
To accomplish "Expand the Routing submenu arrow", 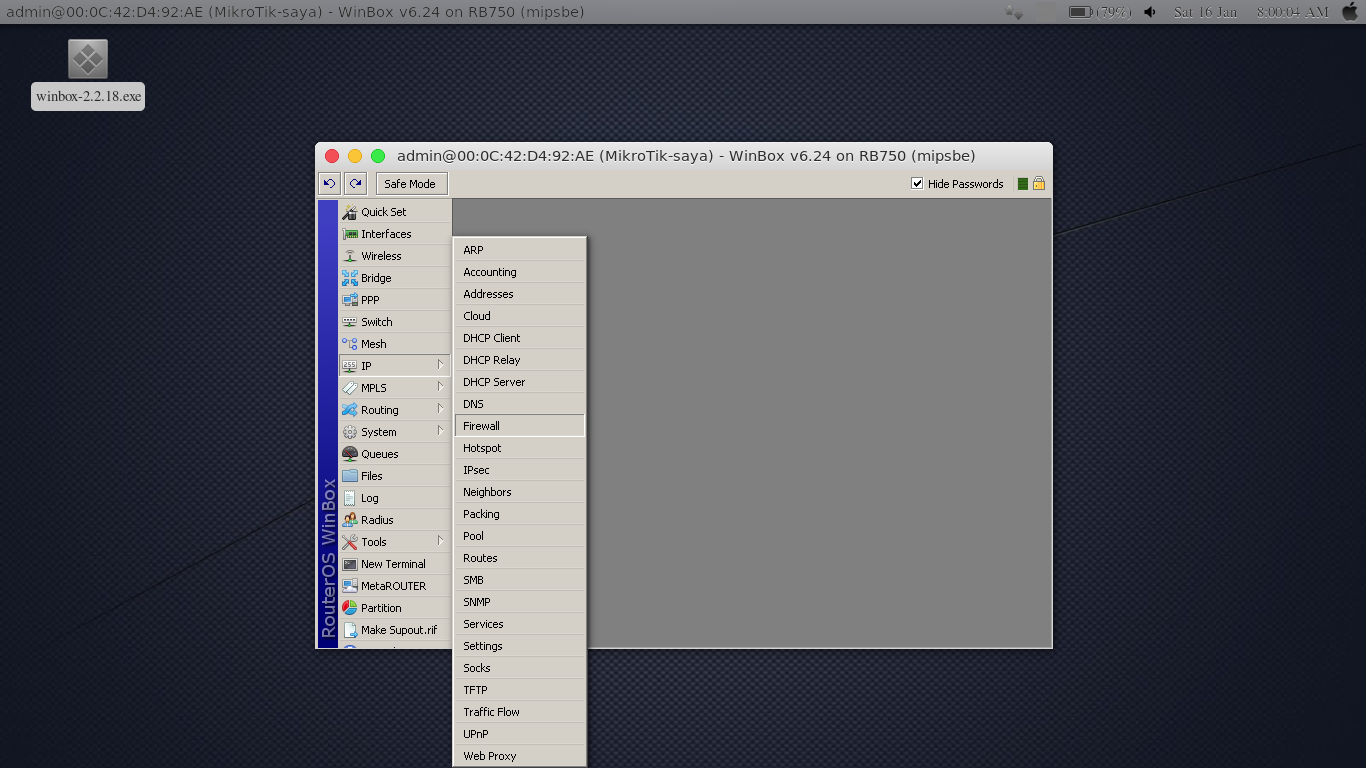I will (440, 409).
